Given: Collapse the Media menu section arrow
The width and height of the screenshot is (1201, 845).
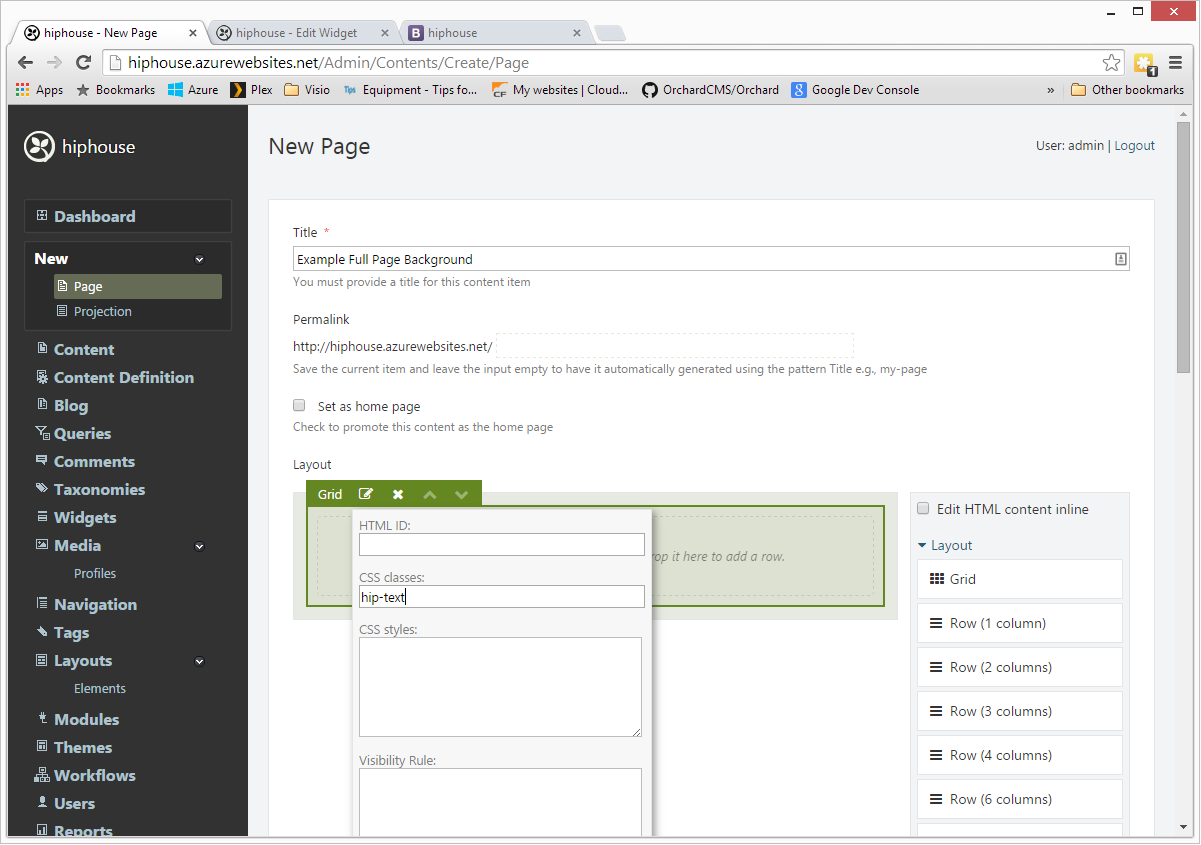Looking at the screenshot, I should pyautogui.click(x=199, y=547).
